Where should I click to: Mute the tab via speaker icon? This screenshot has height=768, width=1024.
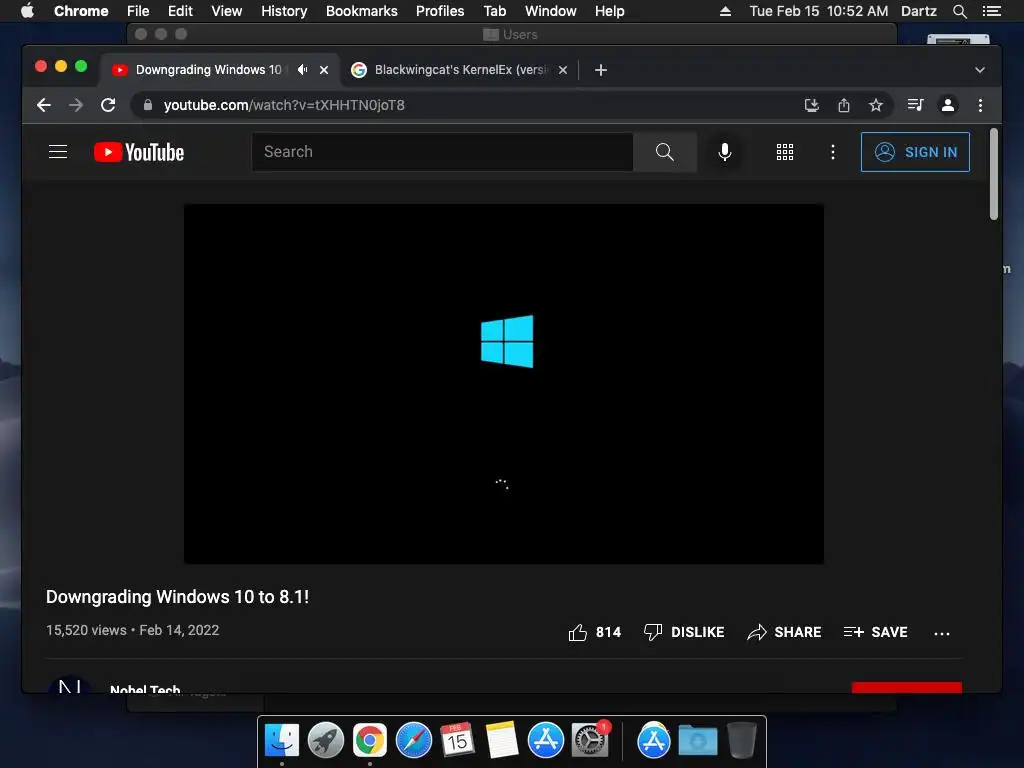click(x=302, y=69)
